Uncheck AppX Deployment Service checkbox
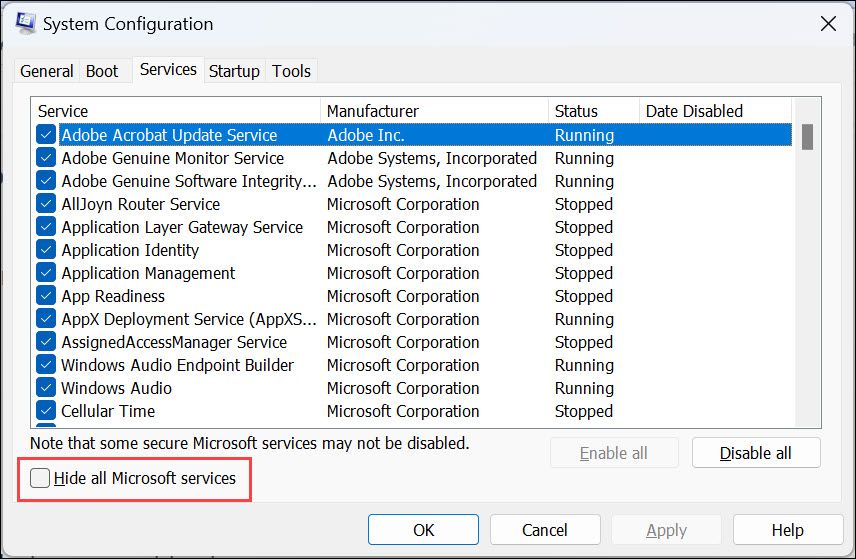Image resolution: width=856 pixels, height=559 pixels. click(46, 318)
